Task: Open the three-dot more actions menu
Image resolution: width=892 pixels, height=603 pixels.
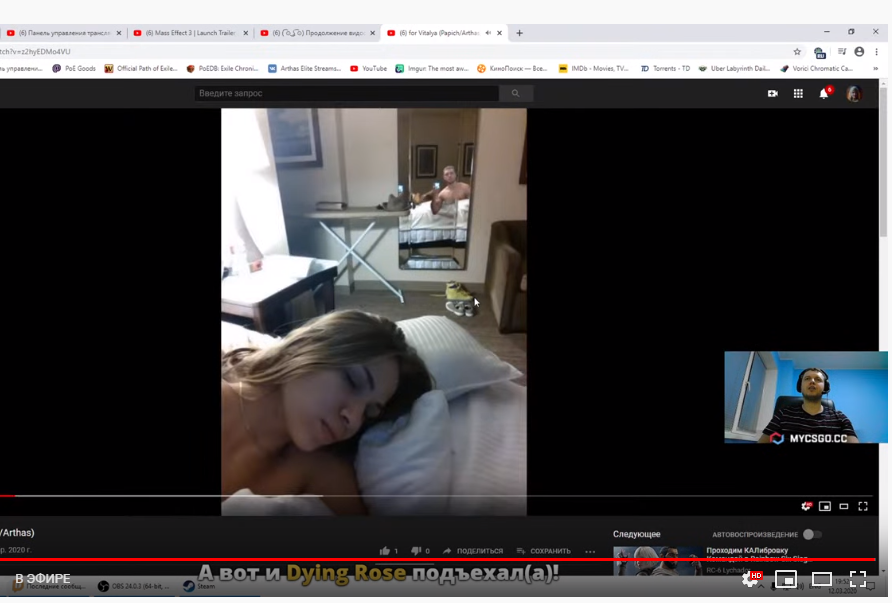Action: point(590,551)
